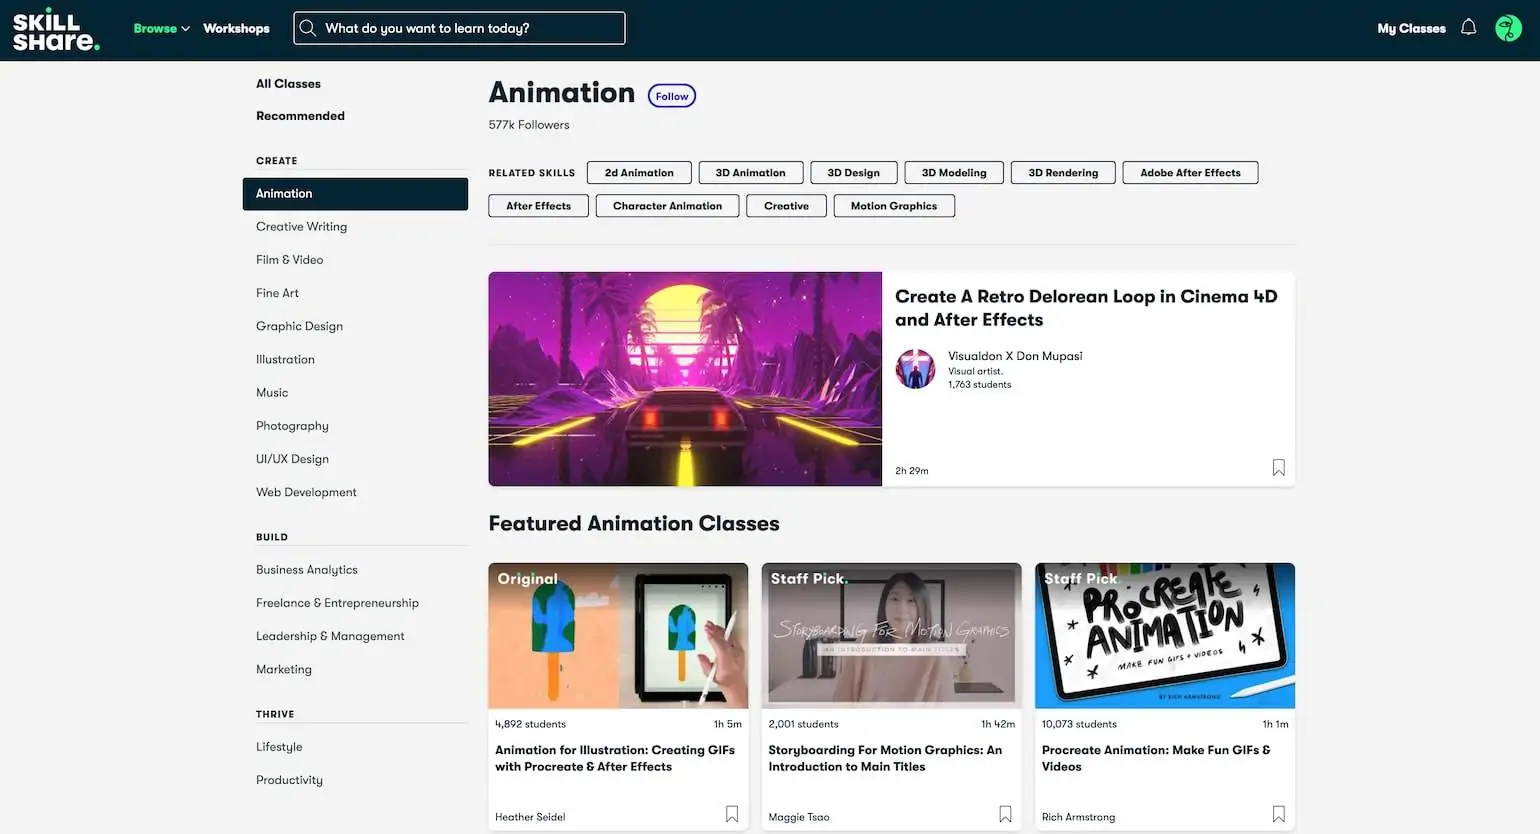Open Illustration category
This screenshot has width=1540, height=834.
285,359
